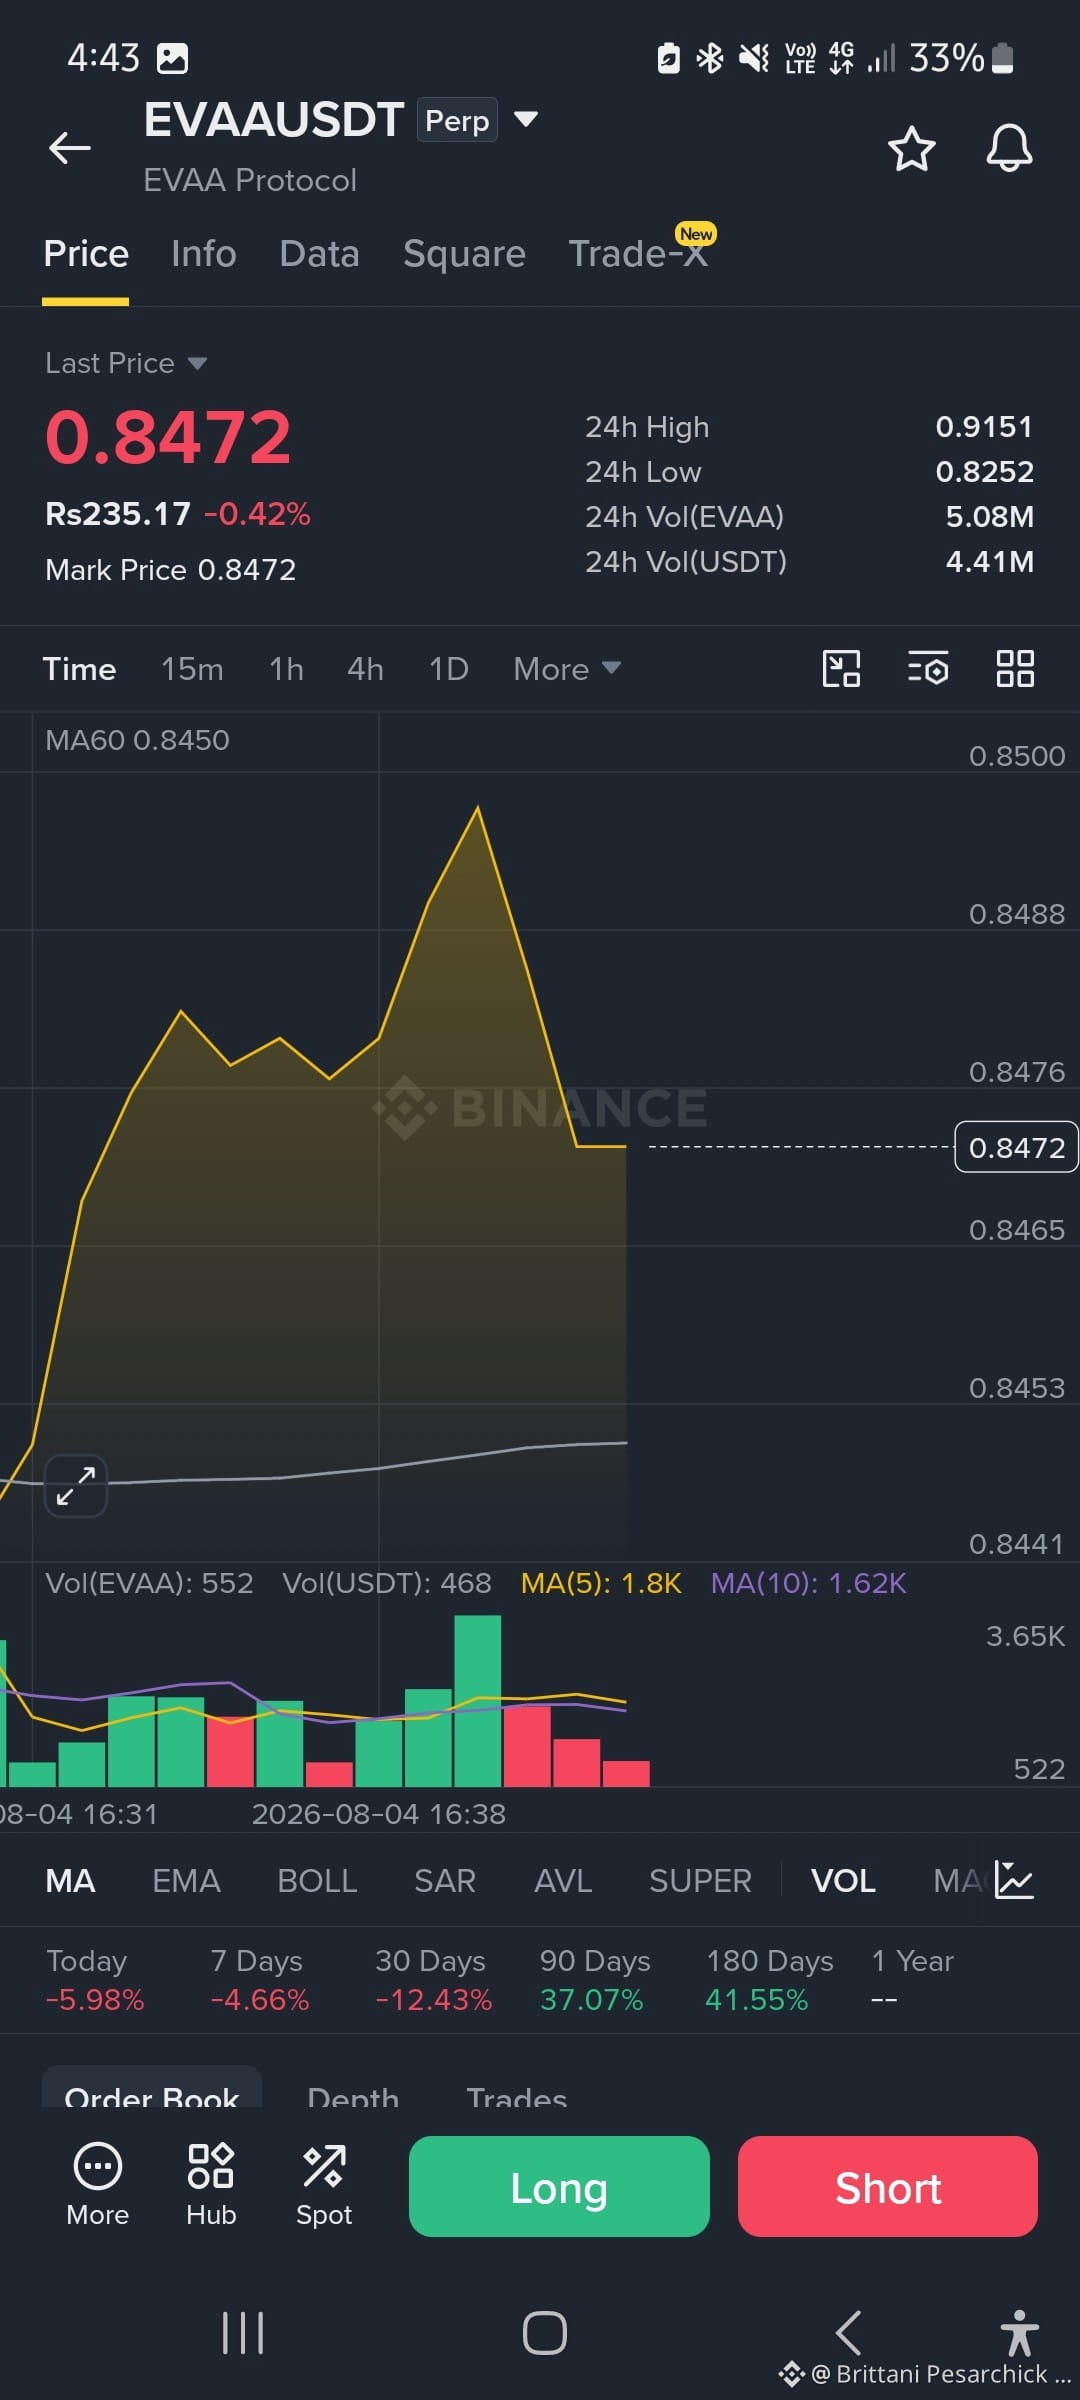Select Time line chart interval

coord(79,669)
